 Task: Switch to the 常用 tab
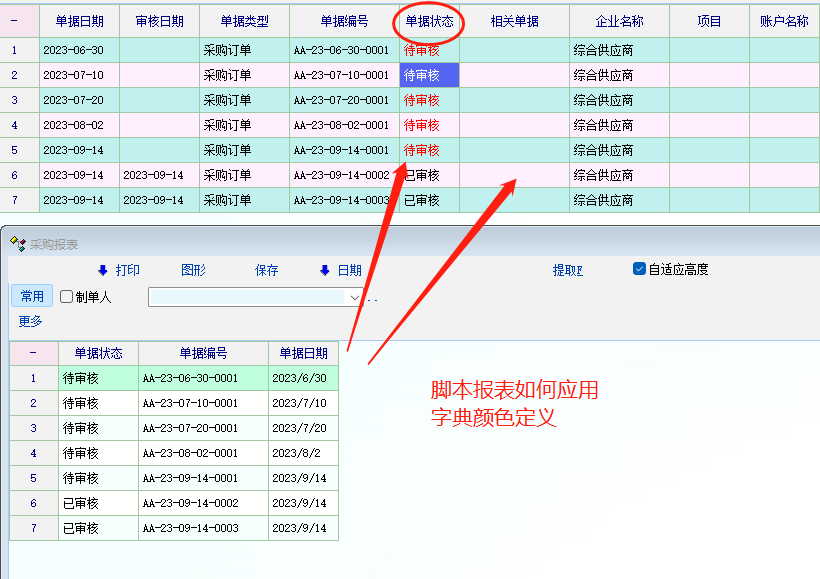pos(32,296)
